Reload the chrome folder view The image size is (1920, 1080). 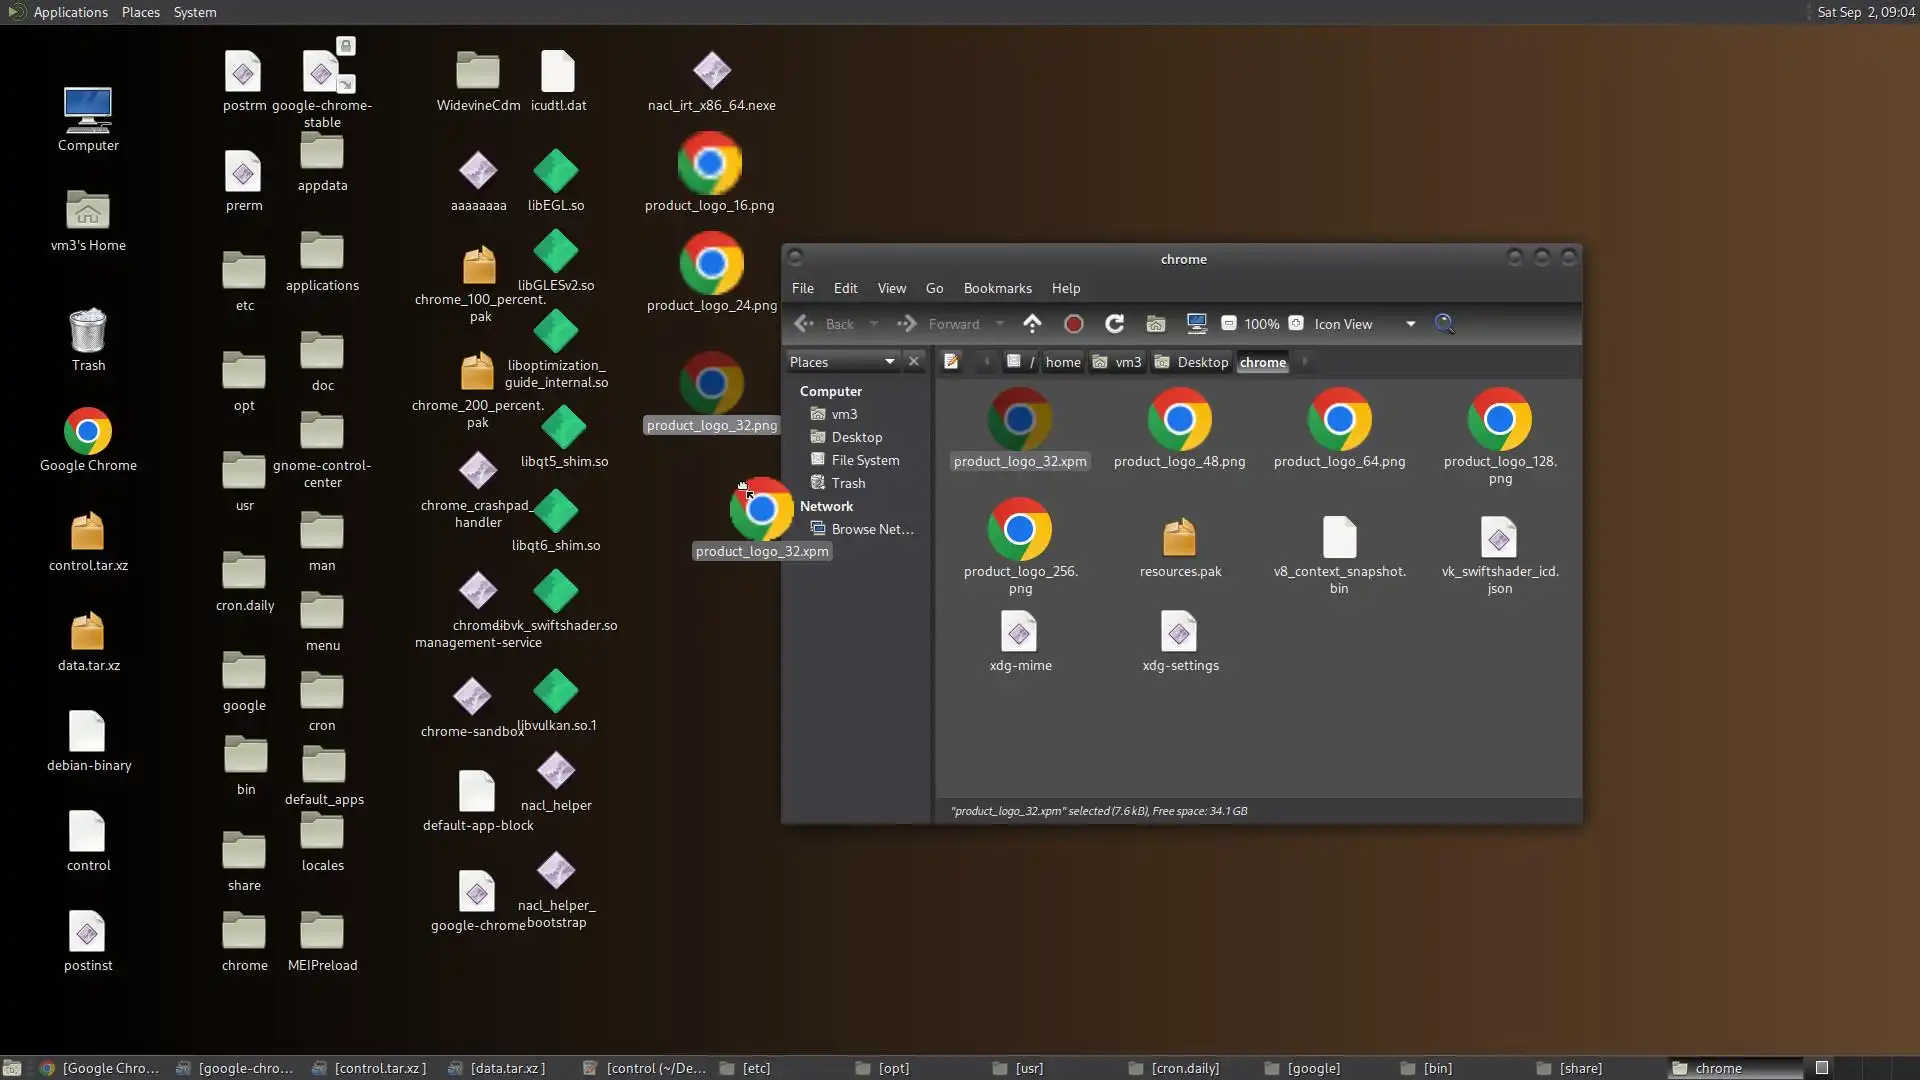click(1114, 323)
